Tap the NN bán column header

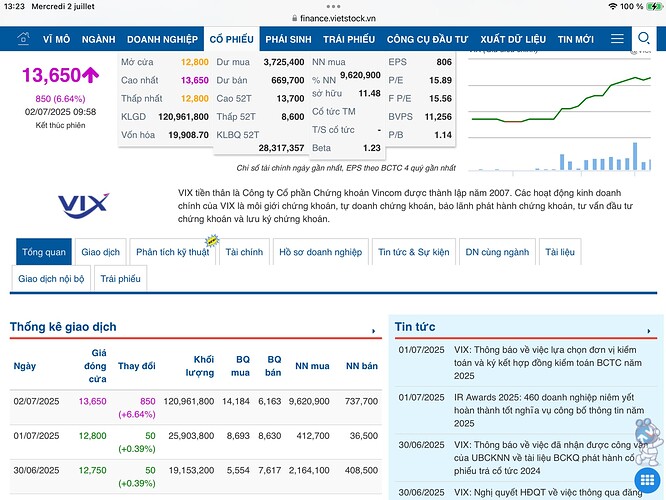pyautogui.click(x=362, y=366)
